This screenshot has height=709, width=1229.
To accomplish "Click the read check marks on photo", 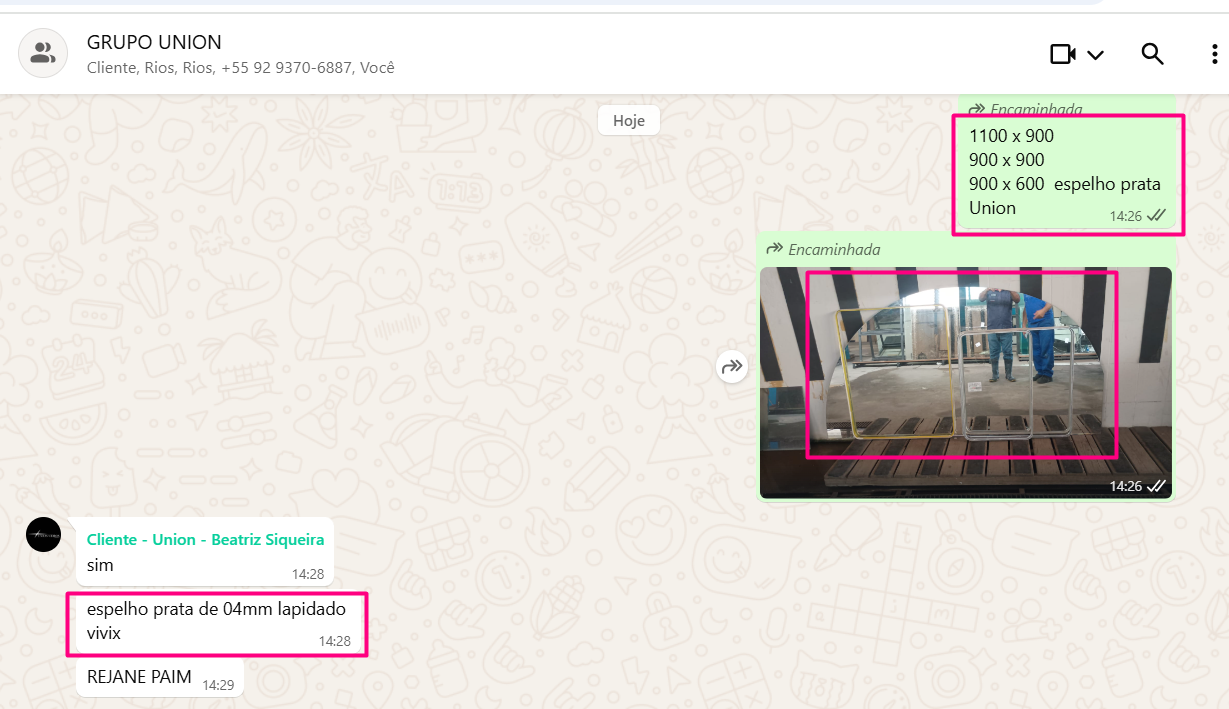I will coord(1157,486).
